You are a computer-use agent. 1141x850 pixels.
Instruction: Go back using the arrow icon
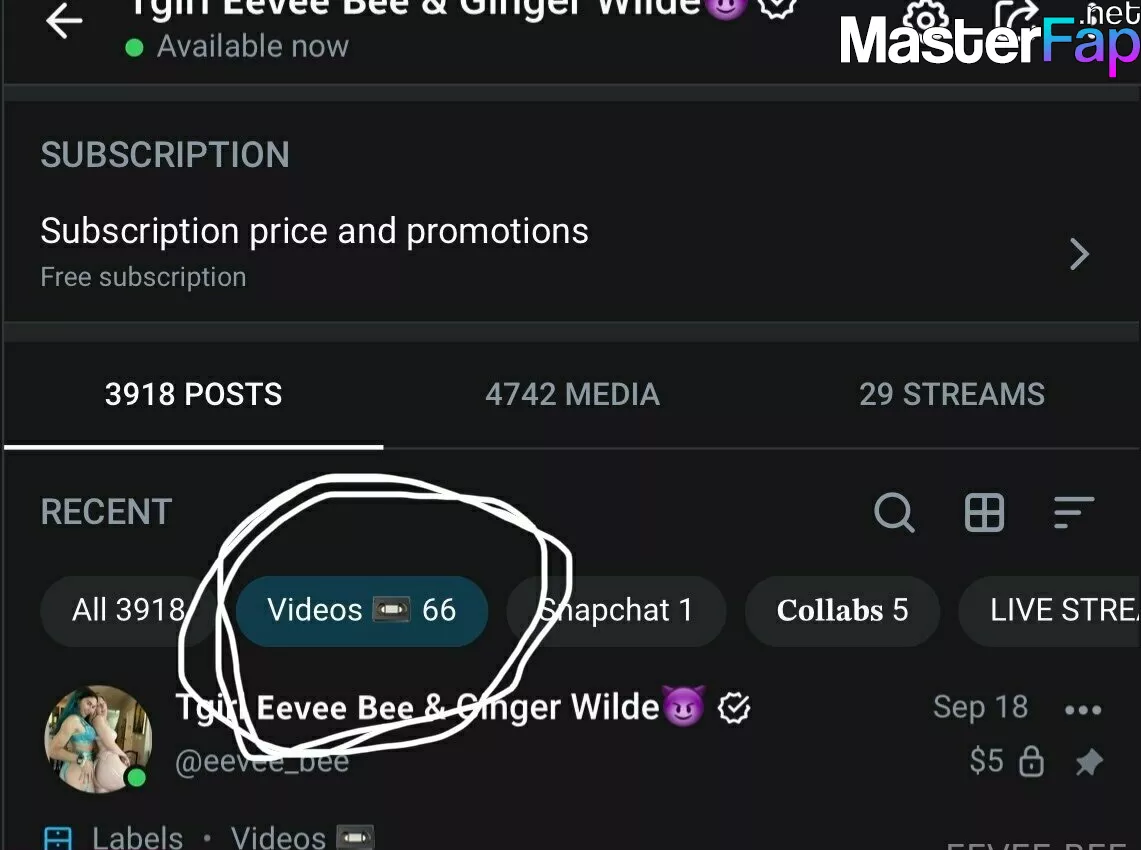click(64, 21)
